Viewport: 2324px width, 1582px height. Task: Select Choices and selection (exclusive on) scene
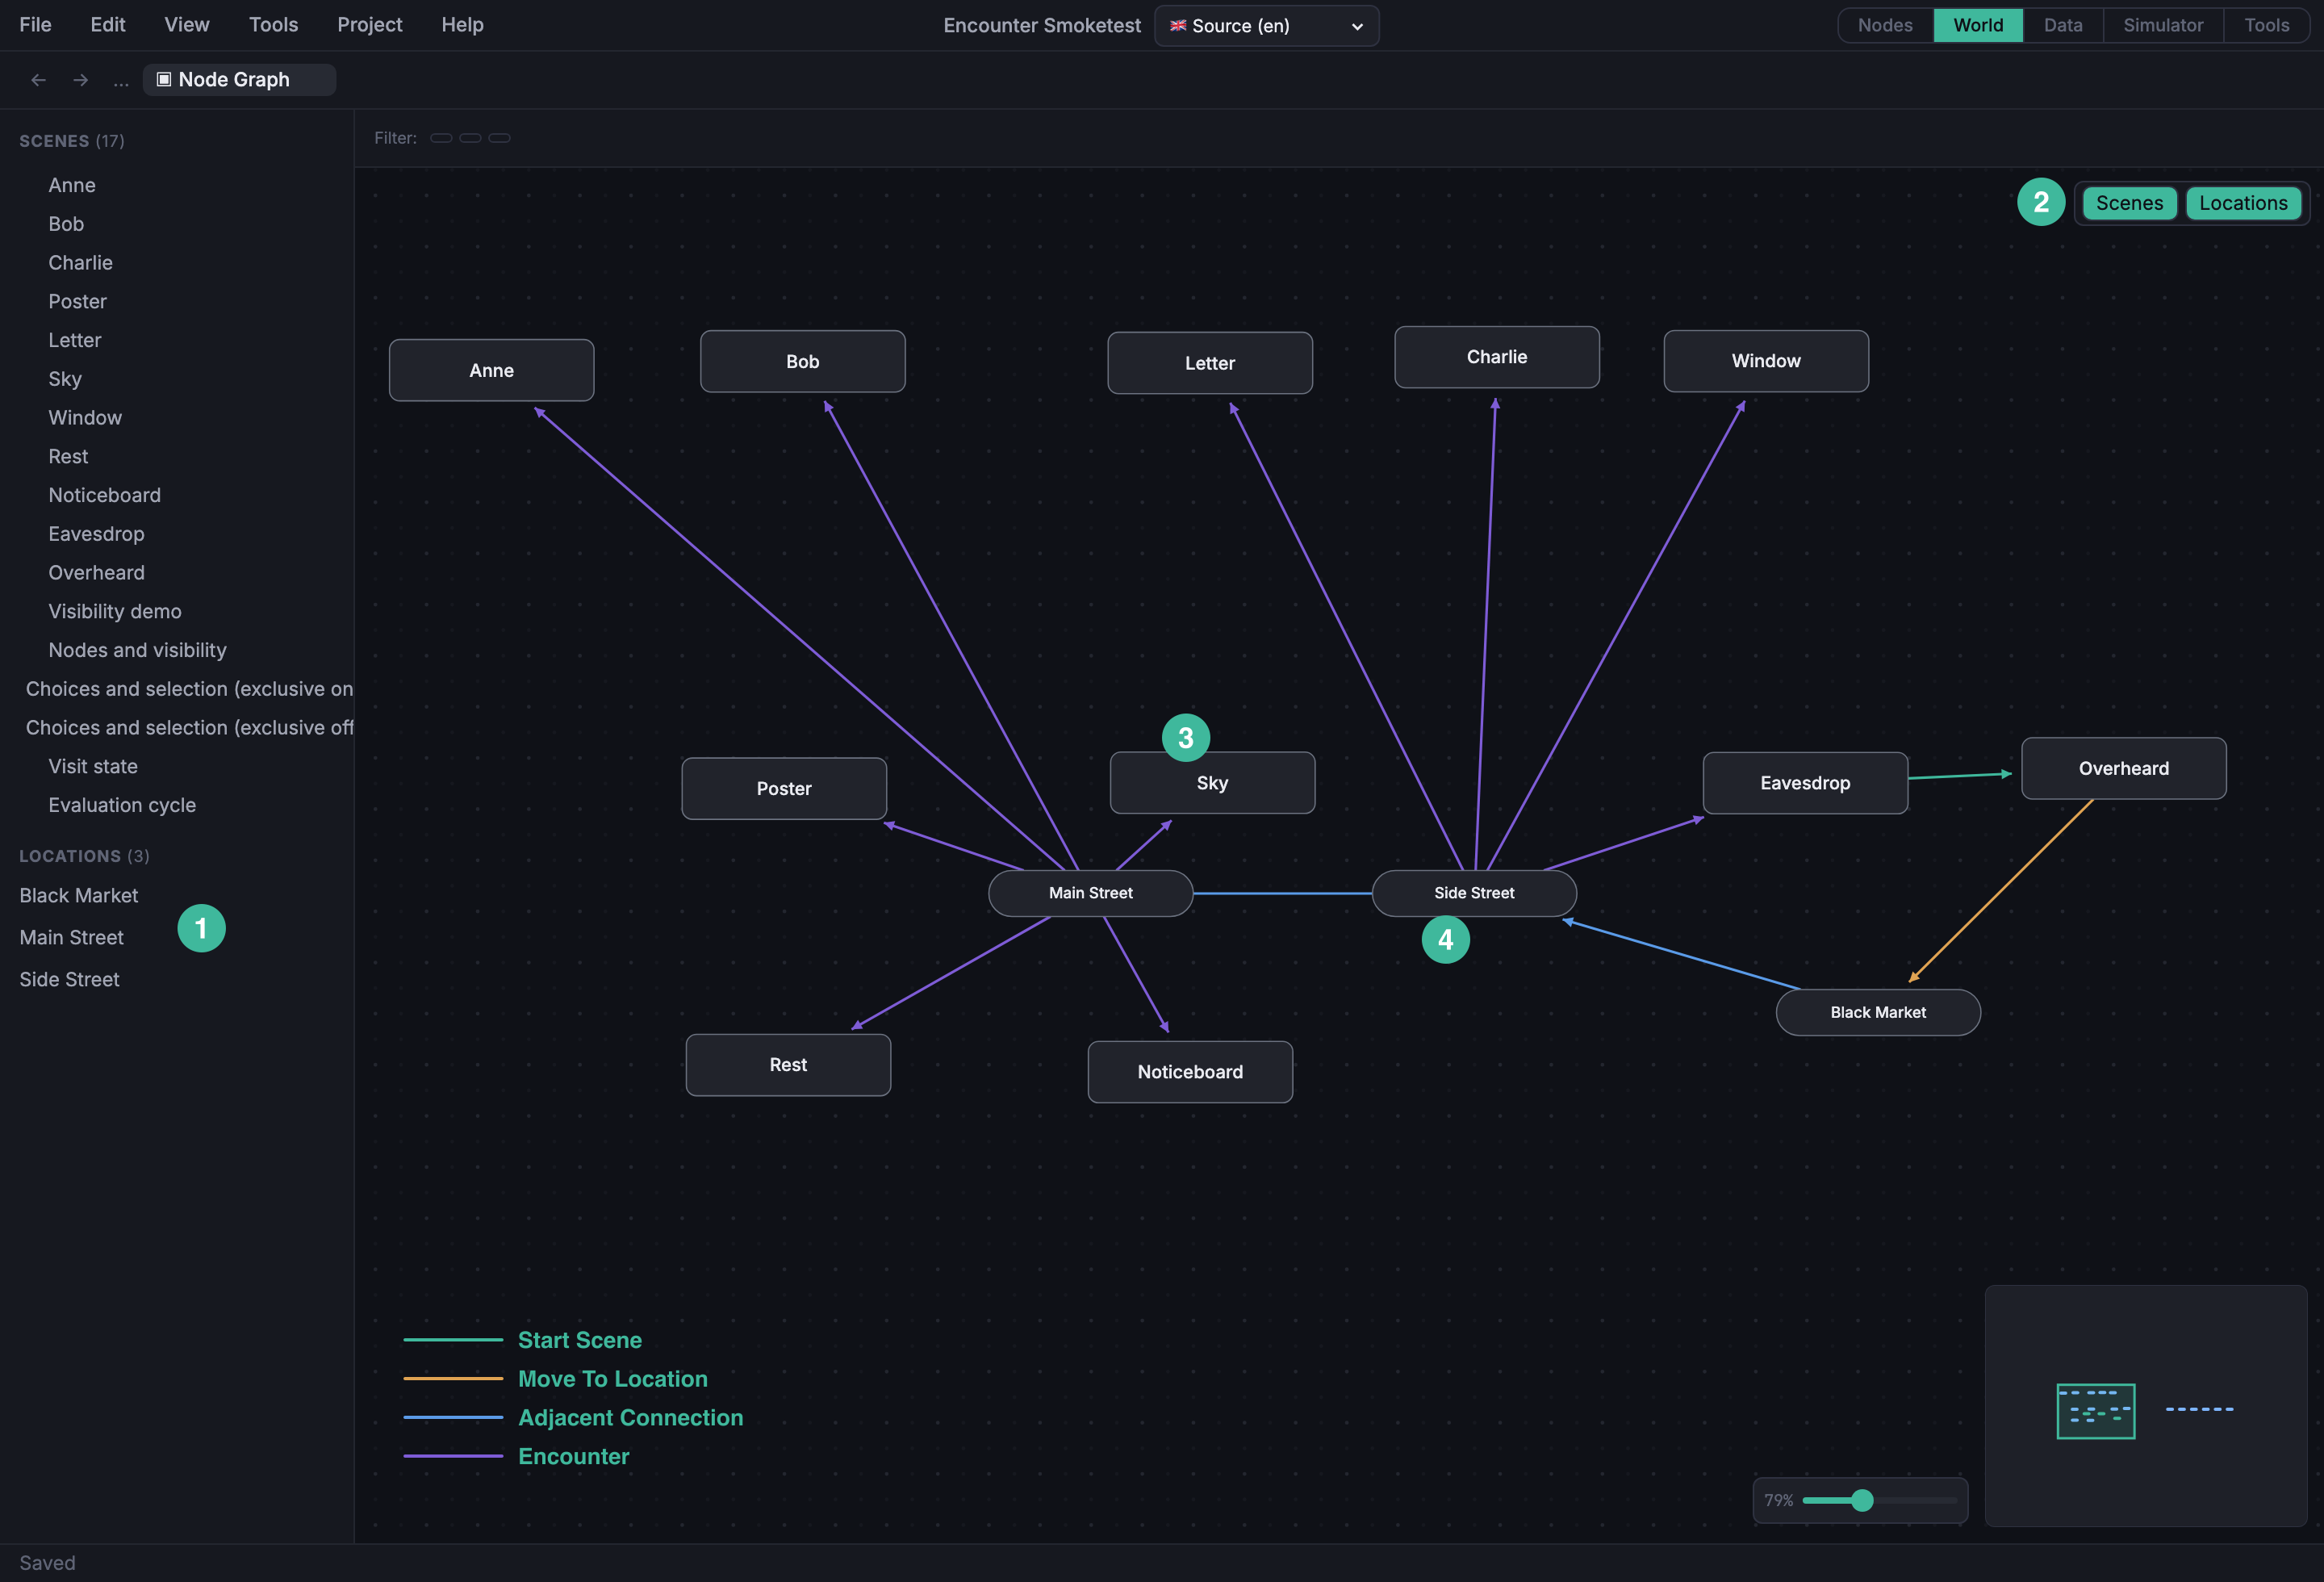point(189,689)
